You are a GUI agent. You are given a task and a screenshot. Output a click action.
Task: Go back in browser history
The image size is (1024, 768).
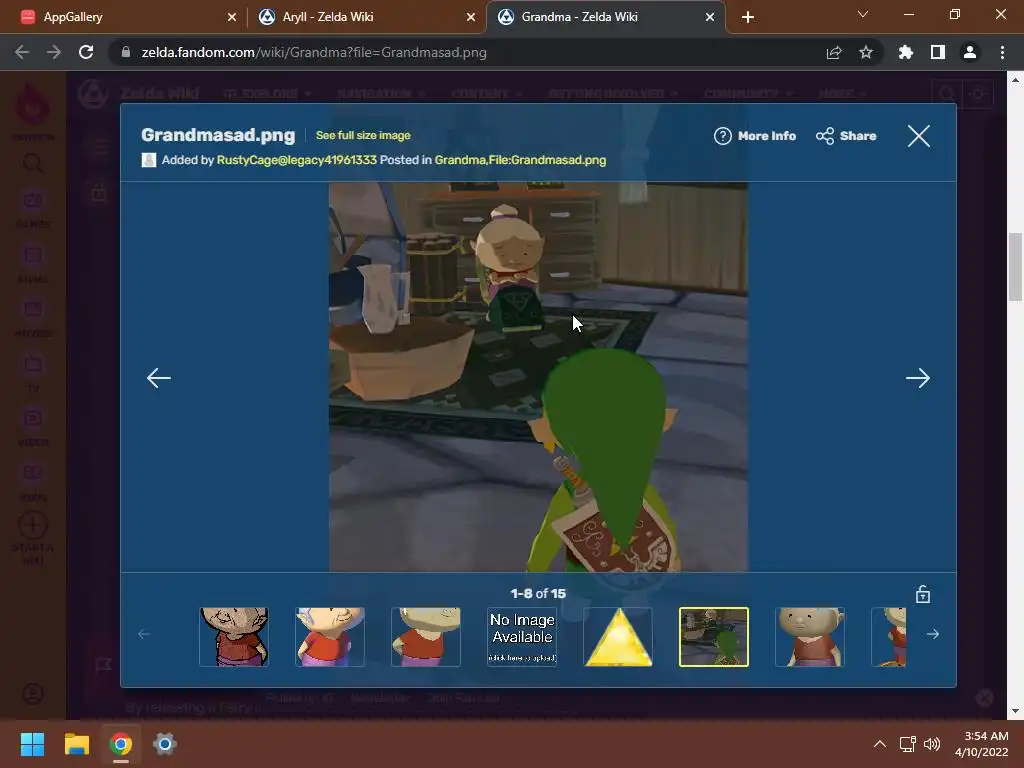pos(22,52)
